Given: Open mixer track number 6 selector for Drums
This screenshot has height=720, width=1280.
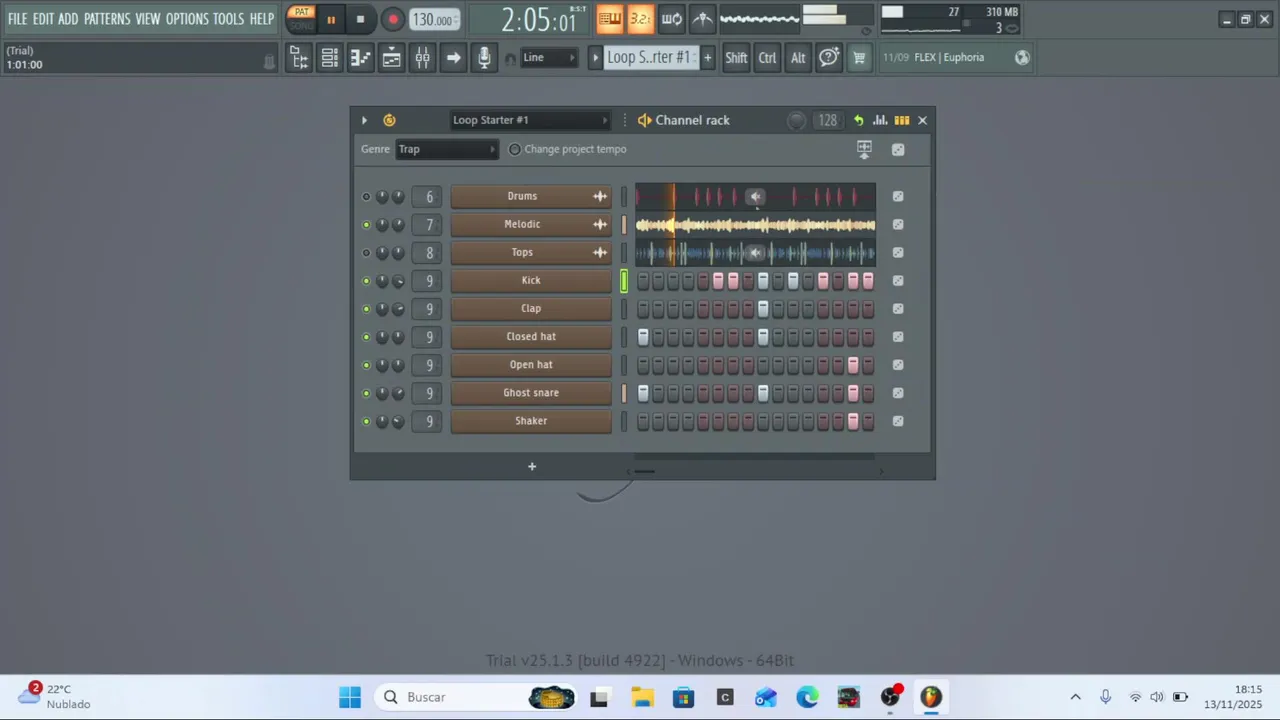Looking at the screenshot, I should pyautogui.click(x=429, y=197).
